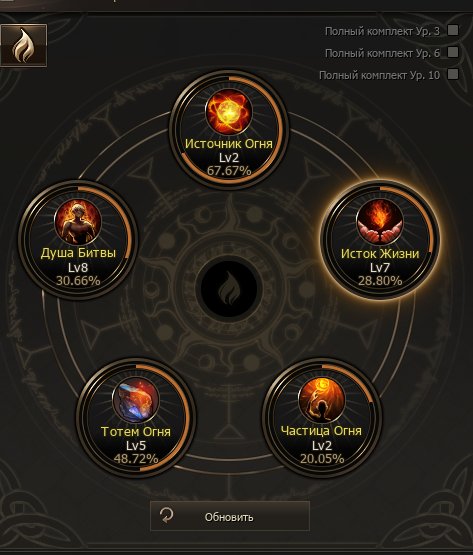Click the Тотем Огня name label
This screenshot has width=473, height=555.
(x=136, y=431)
